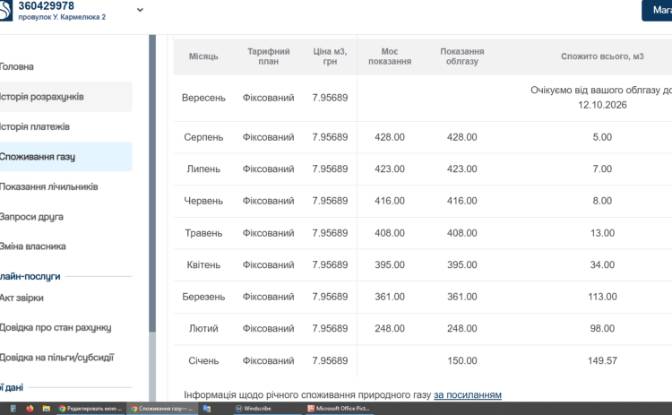
Task: Click the Червень month cell
Action: (204, 201)
